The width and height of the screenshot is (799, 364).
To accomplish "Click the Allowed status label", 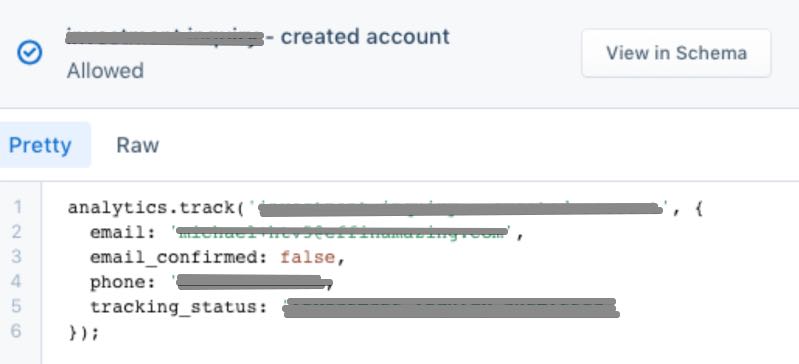I will [x=105, y=70].
